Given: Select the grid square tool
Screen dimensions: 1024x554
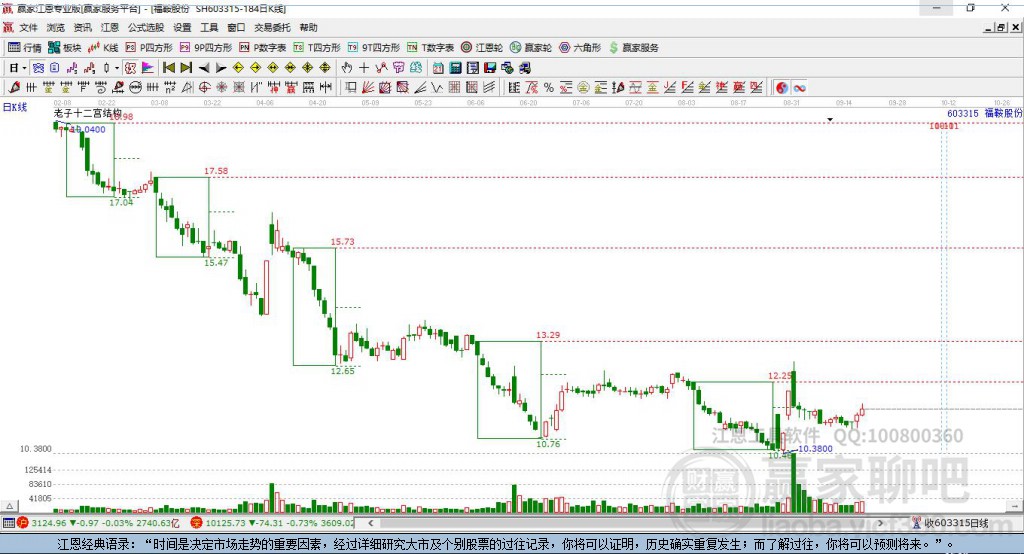Looking at the screenshot, I should 455,88.
